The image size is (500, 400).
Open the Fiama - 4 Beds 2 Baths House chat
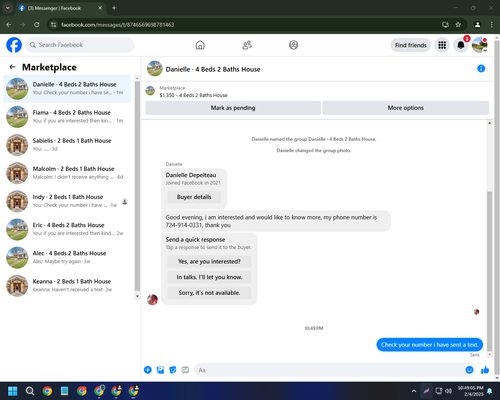(67, 117)
